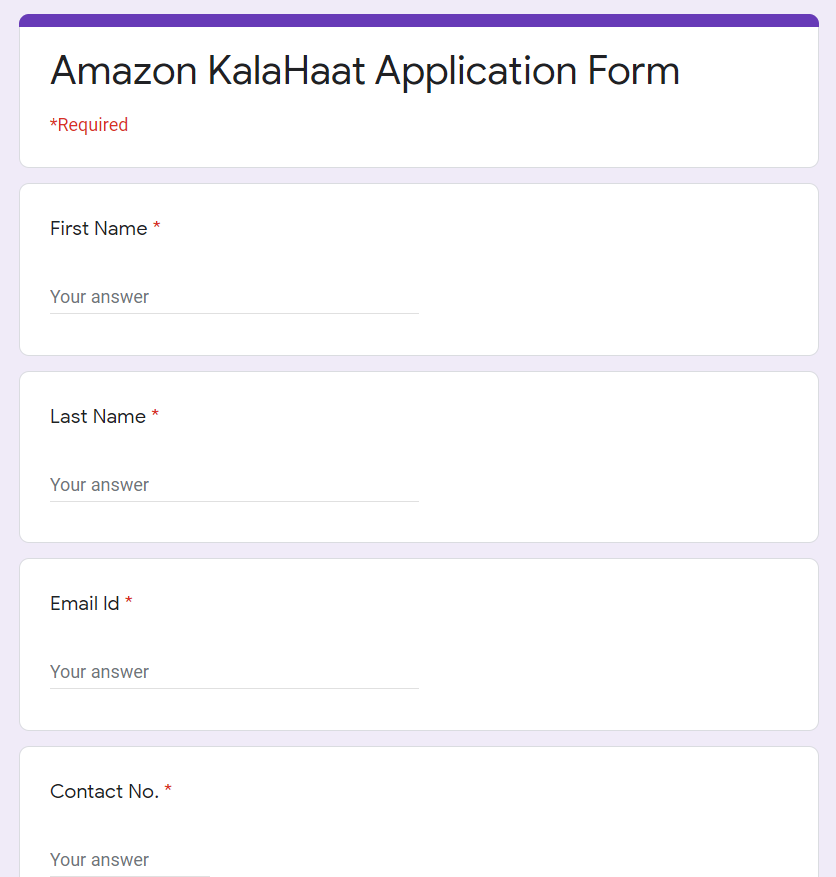The width and height of the screenshot is (836, 877).
Task: Click the Last Name question label
Action: [97, 417]
